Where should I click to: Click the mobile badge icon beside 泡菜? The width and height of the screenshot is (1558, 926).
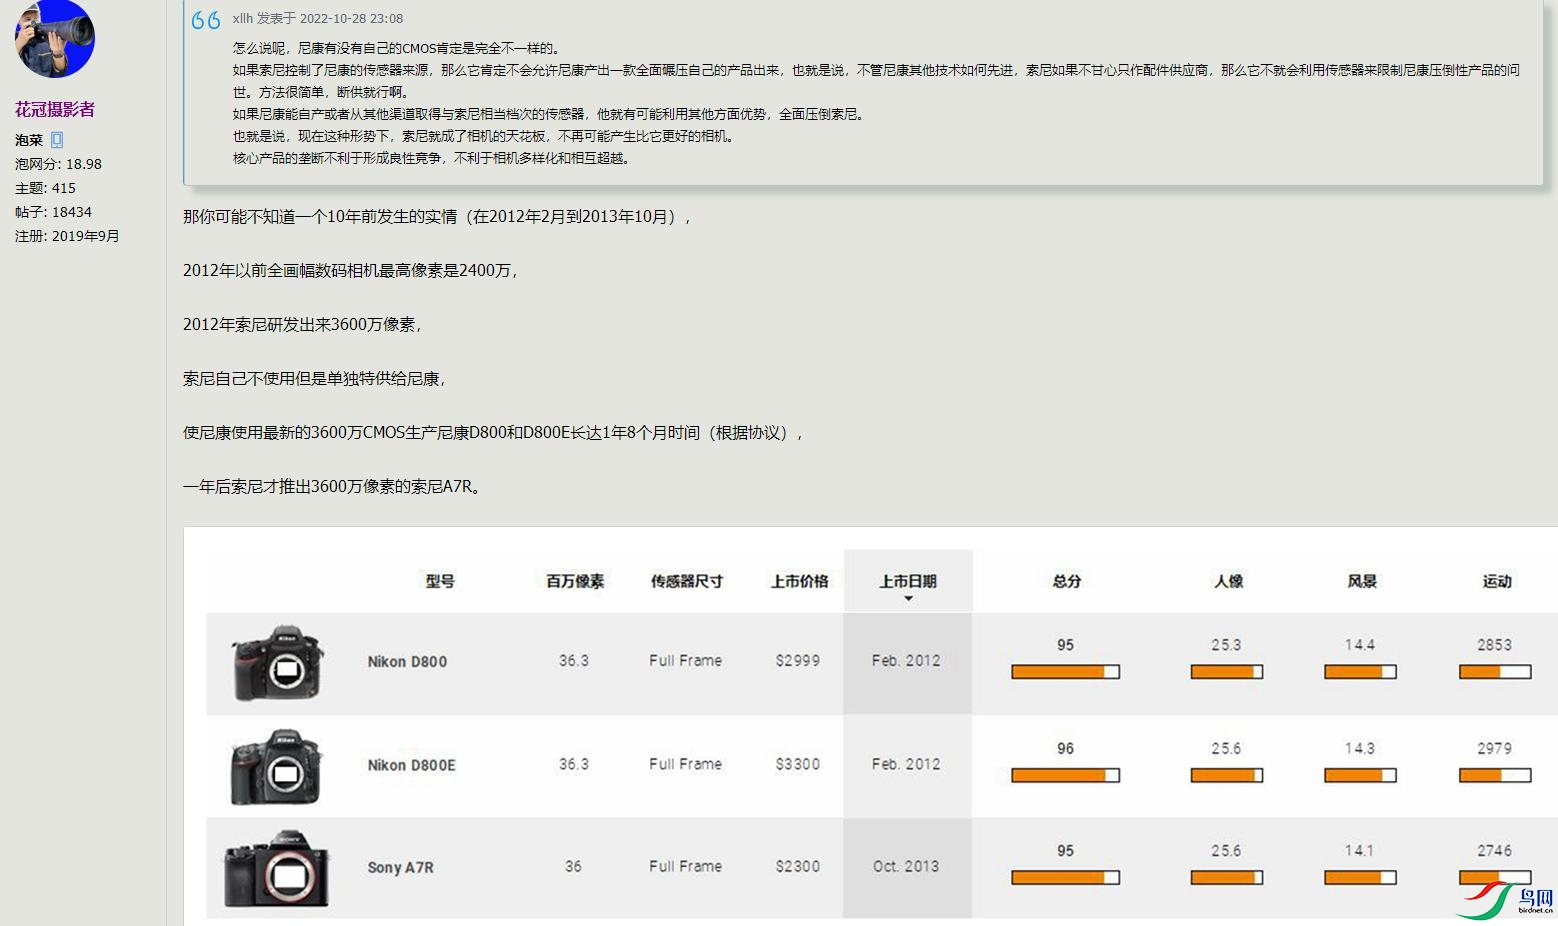[x=57, y=140]
